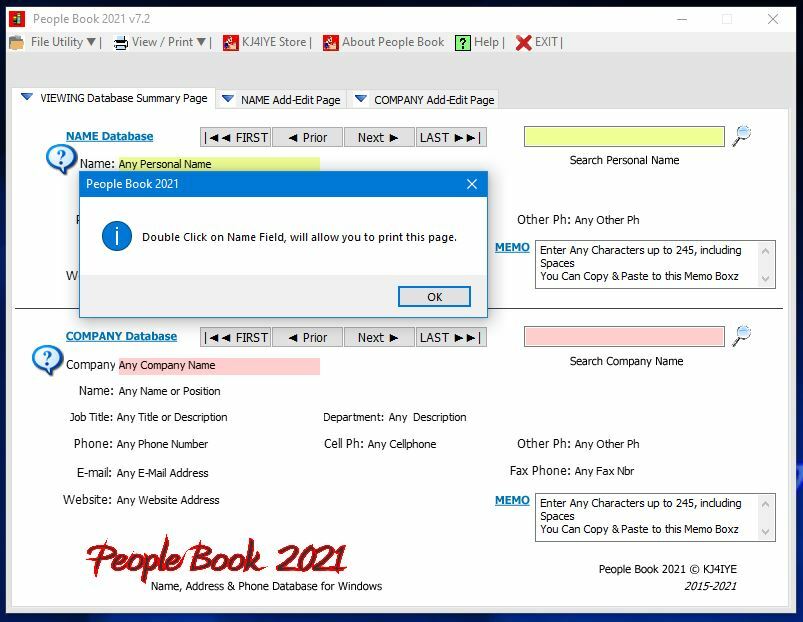Open the MEMO link in COMPANY section
803x622 pixels.
point(512,500)
